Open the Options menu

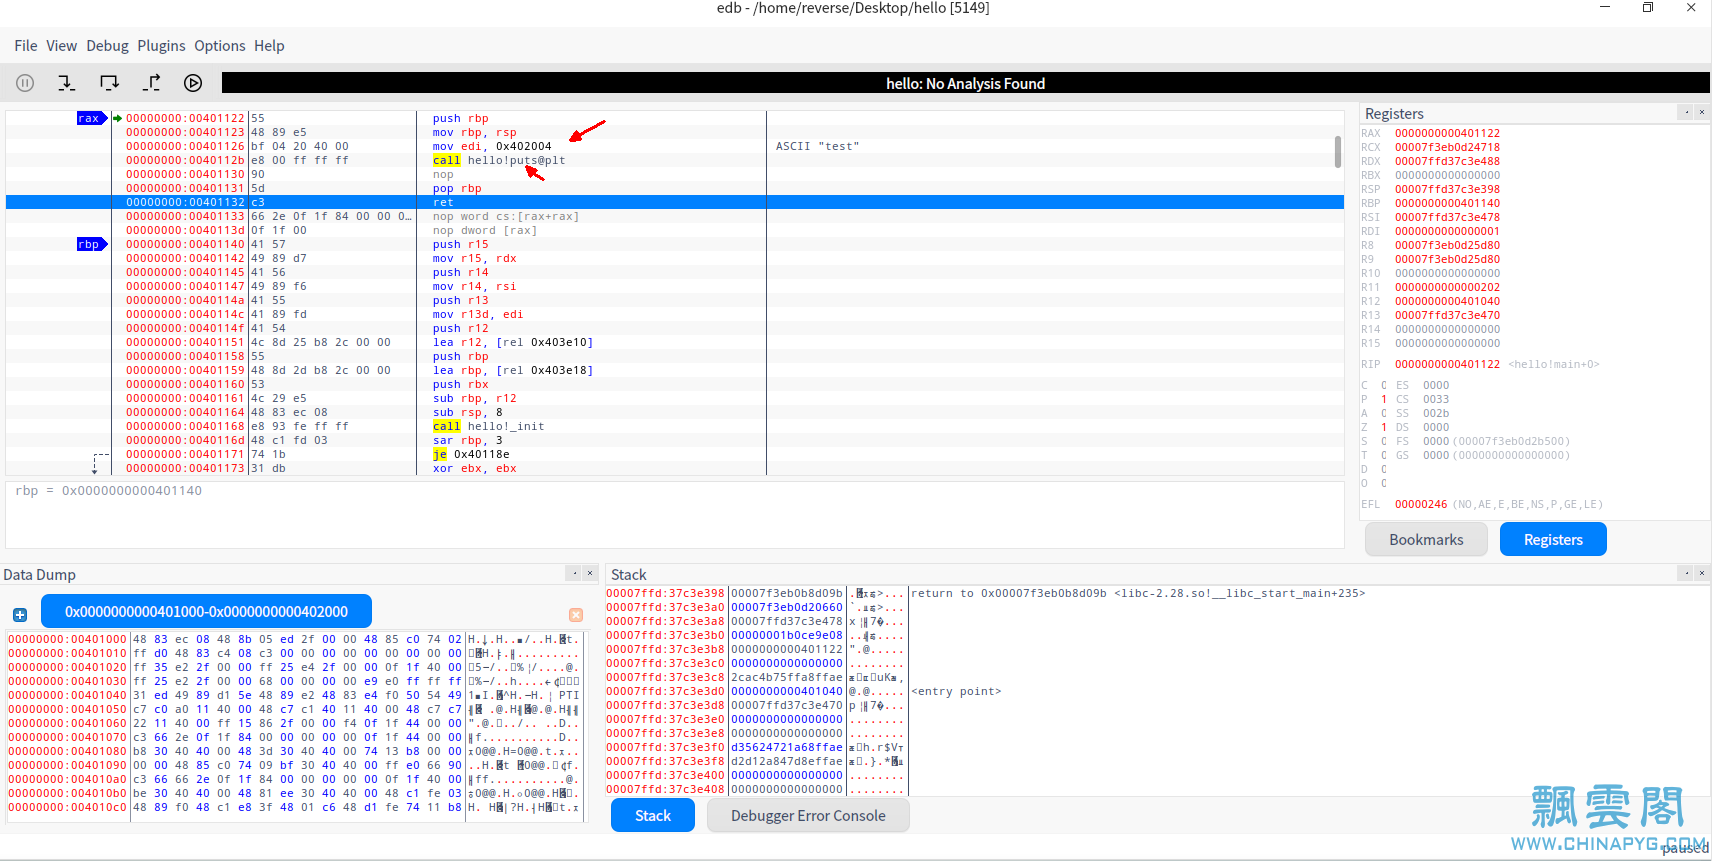coord(220,46)
